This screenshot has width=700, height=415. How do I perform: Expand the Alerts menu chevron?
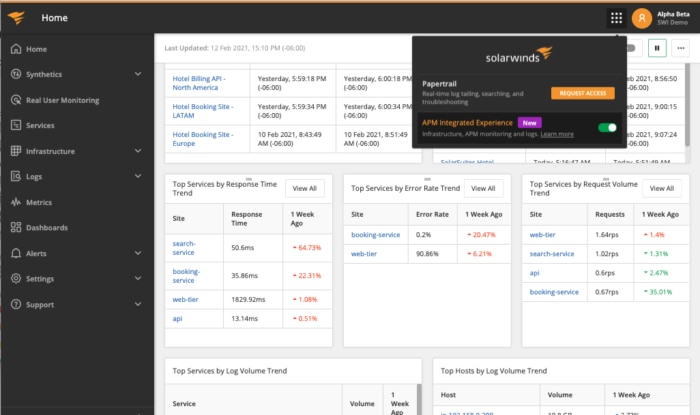point(137,253)
